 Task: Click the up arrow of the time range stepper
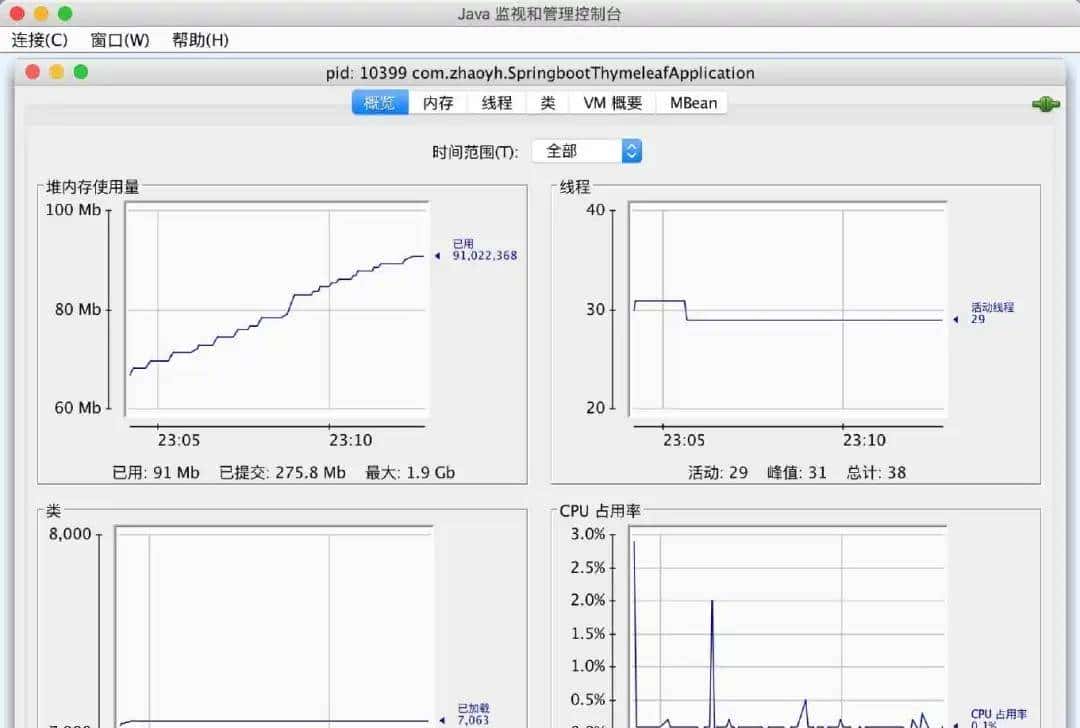click(632, 146)
